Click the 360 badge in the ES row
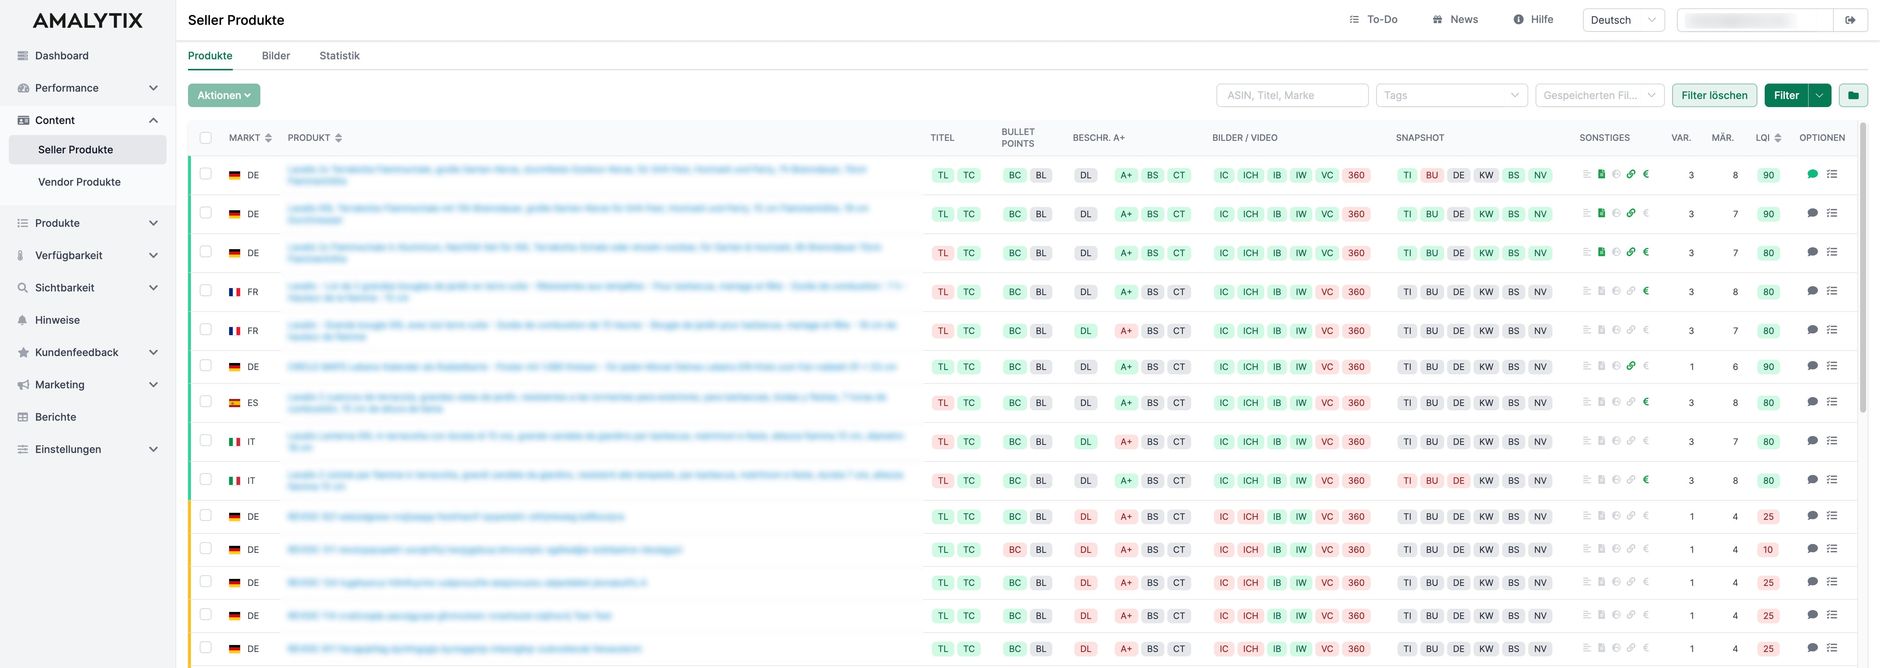1880x668 pixels. click(x=1356, y=403)
